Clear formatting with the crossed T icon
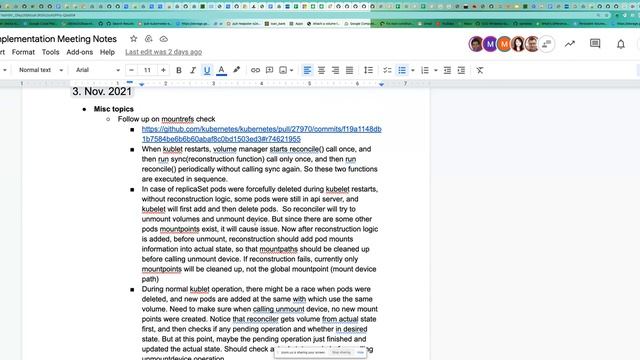640x360 pixels. pos(480,70)
